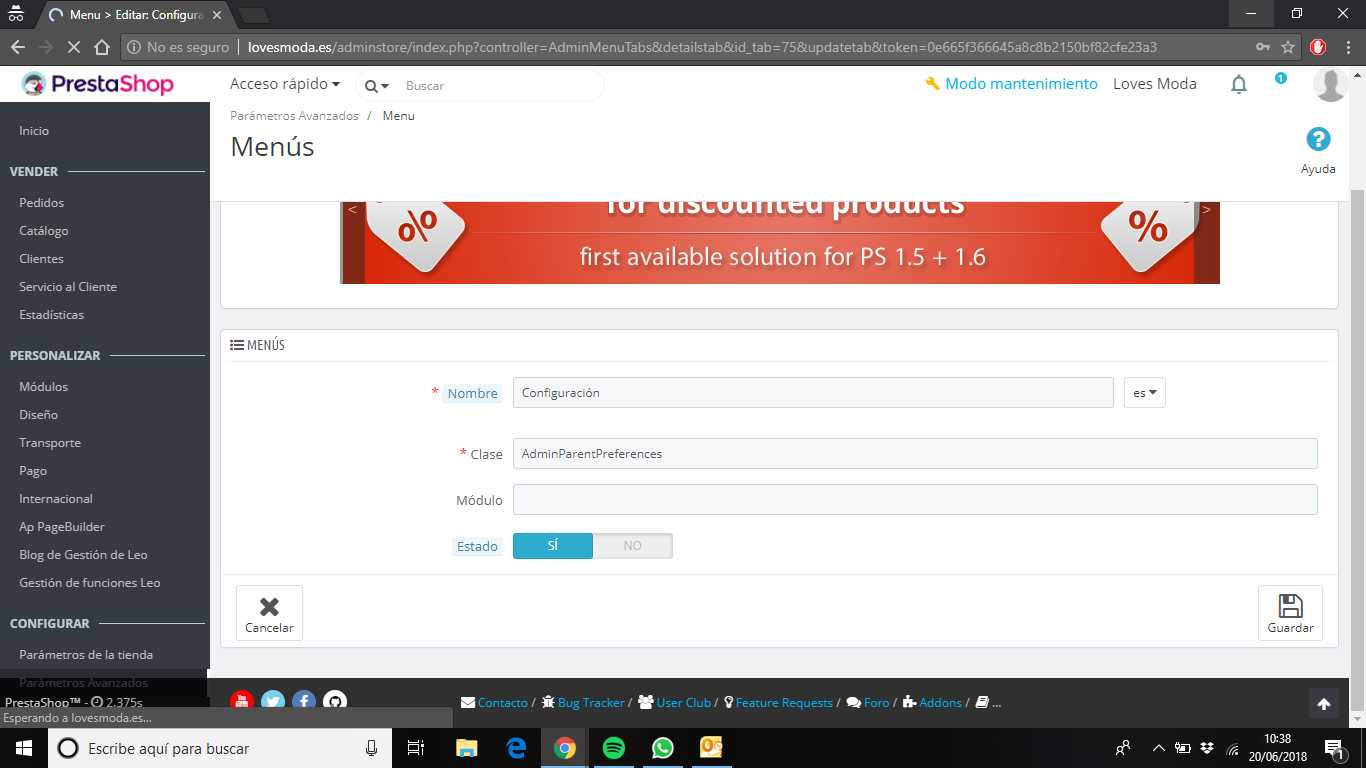Click the red browser extension icon
The height and width of the screenshot is (768, 1366).
pos(1319,47)
